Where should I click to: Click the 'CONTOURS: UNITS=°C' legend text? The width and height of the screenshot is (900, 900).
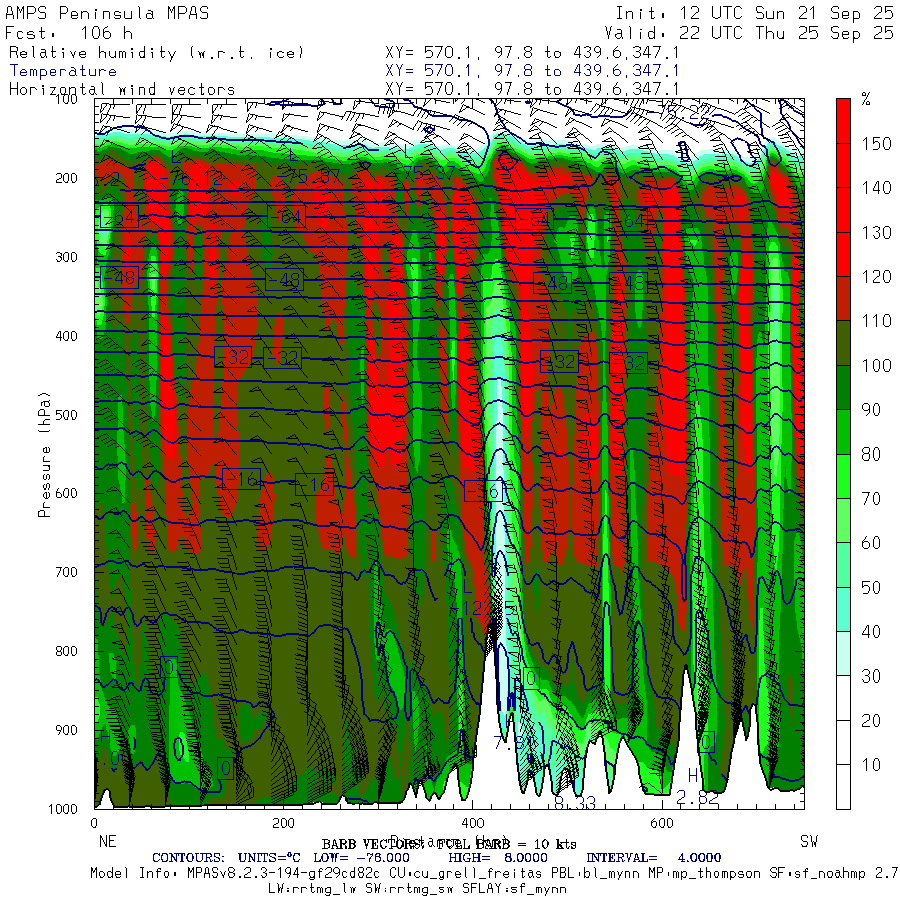[226, 858]
